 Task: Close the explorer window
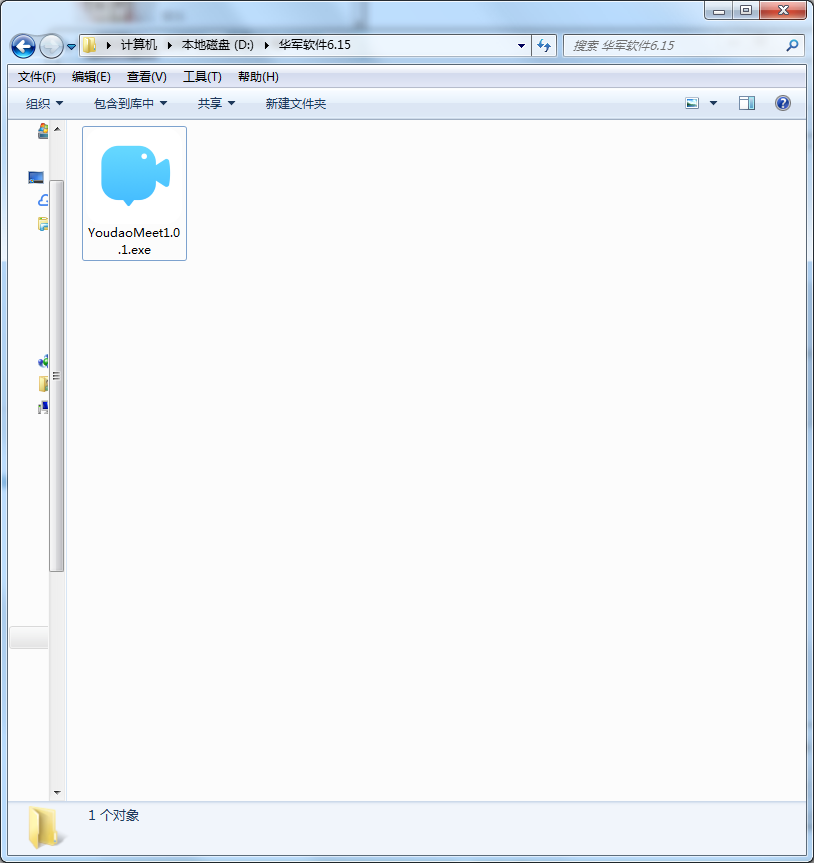[x=783, y=10]
